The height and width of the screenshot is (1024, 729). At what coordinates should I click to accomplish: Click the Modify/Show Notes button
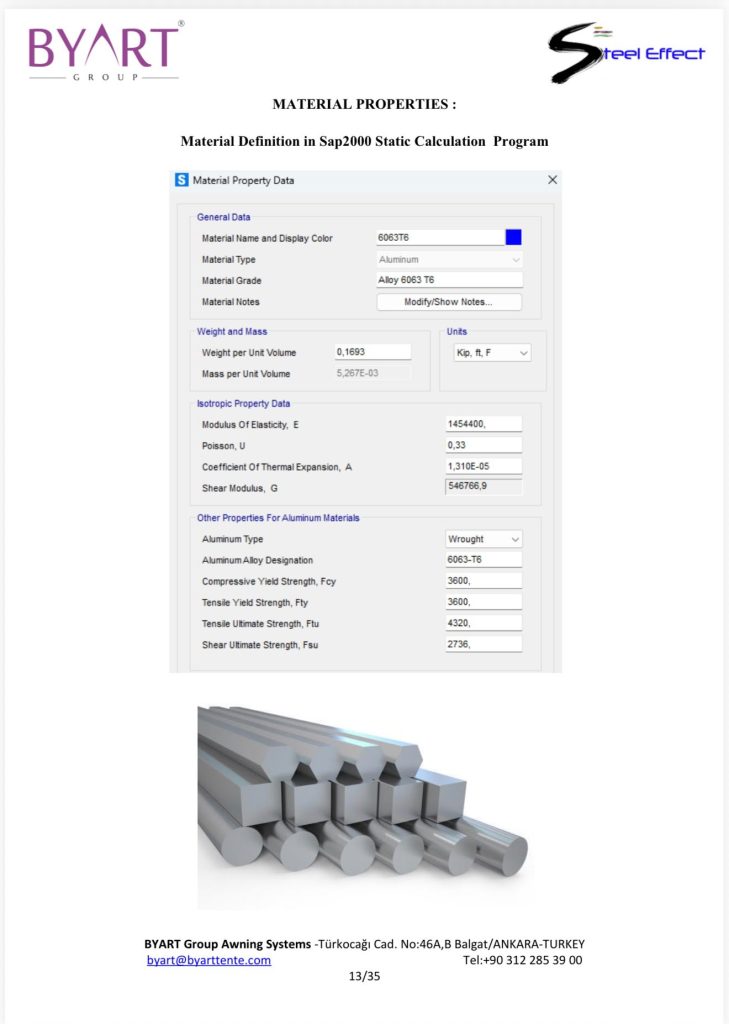pos(449,302)
